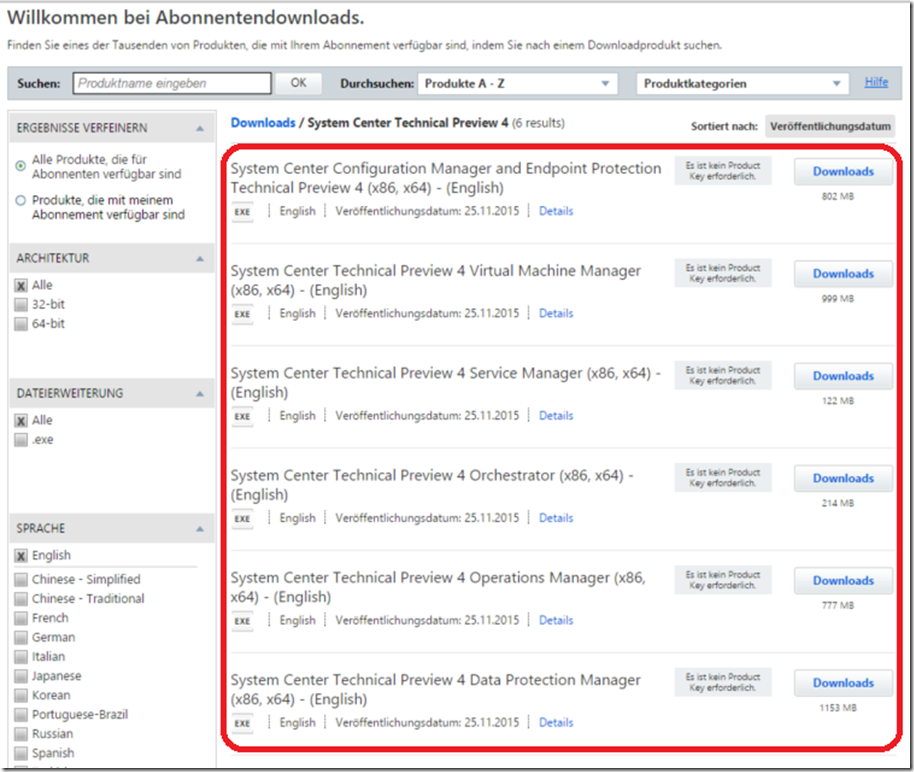This screenshot has height=772, width=914.
Task: Click the Operations Manager product title
Action: point(438,587)
